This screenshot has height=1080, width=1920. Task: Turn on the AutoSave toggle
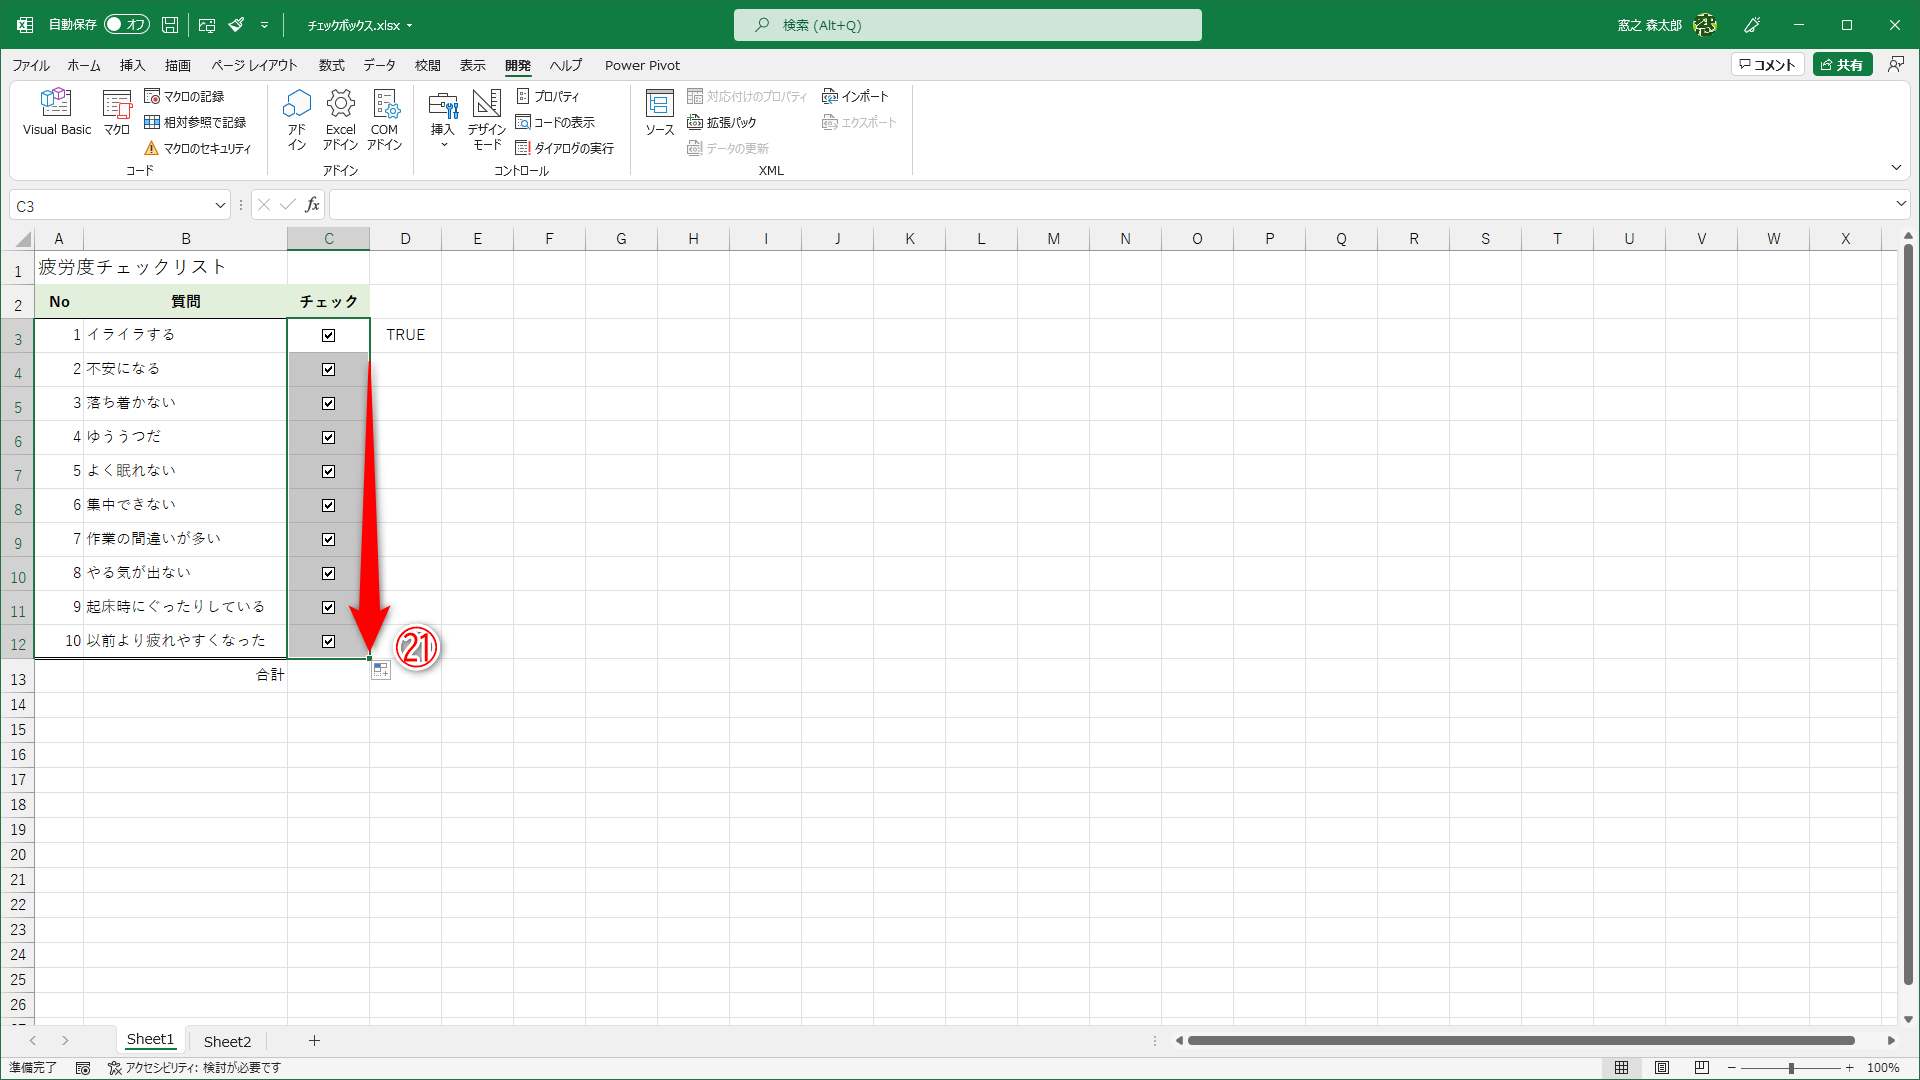pyautogui.click(x=127, y=25)
